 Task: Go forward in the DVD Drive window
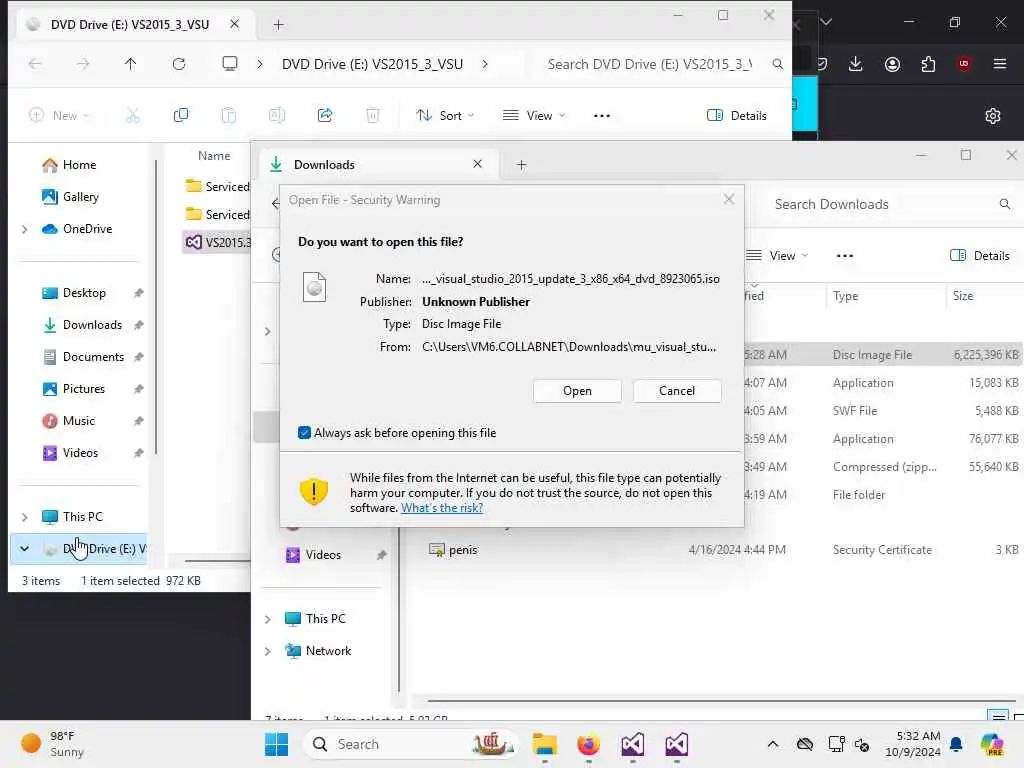click(x=83, y=63)
